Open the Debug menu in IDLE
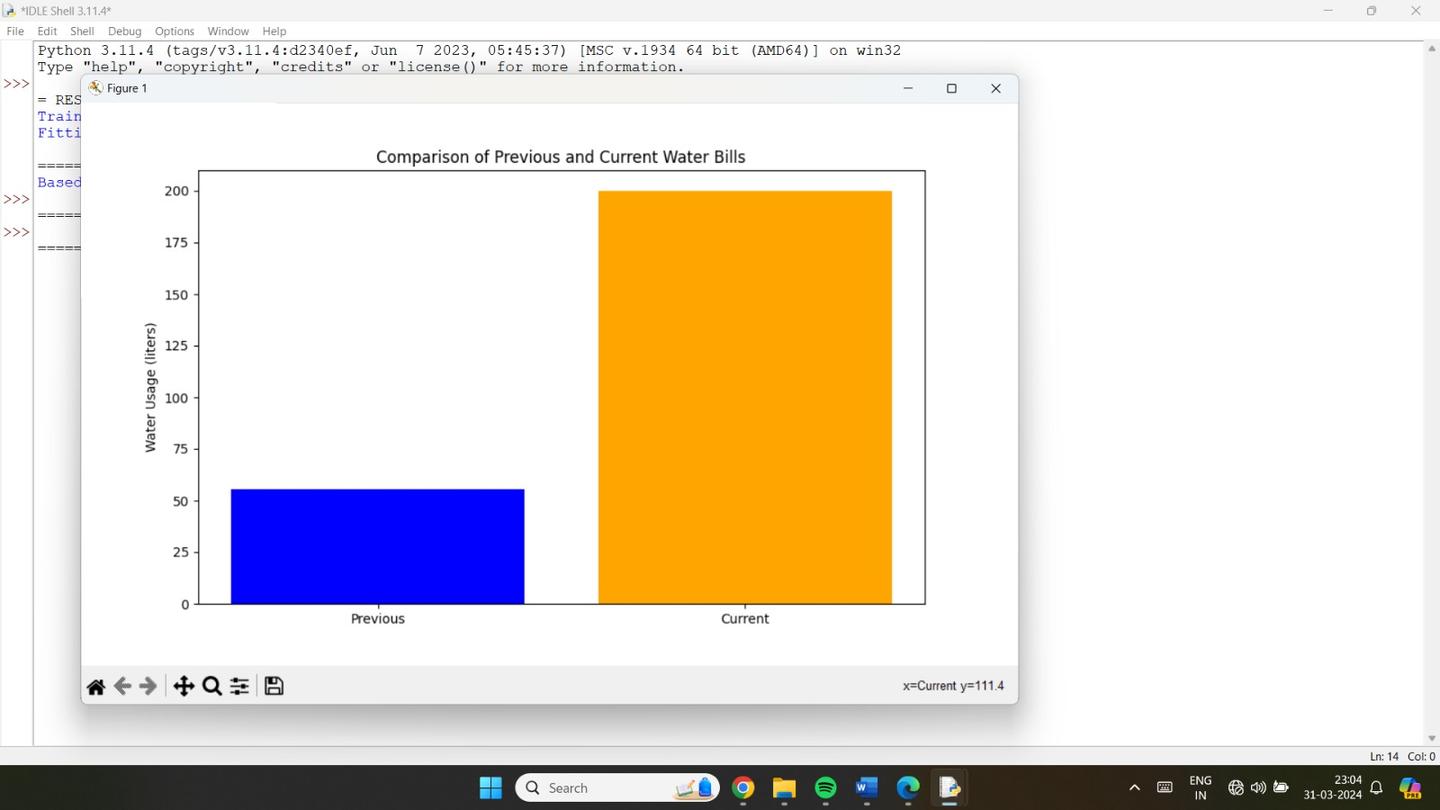1440x810 pixels. [125, 31]
